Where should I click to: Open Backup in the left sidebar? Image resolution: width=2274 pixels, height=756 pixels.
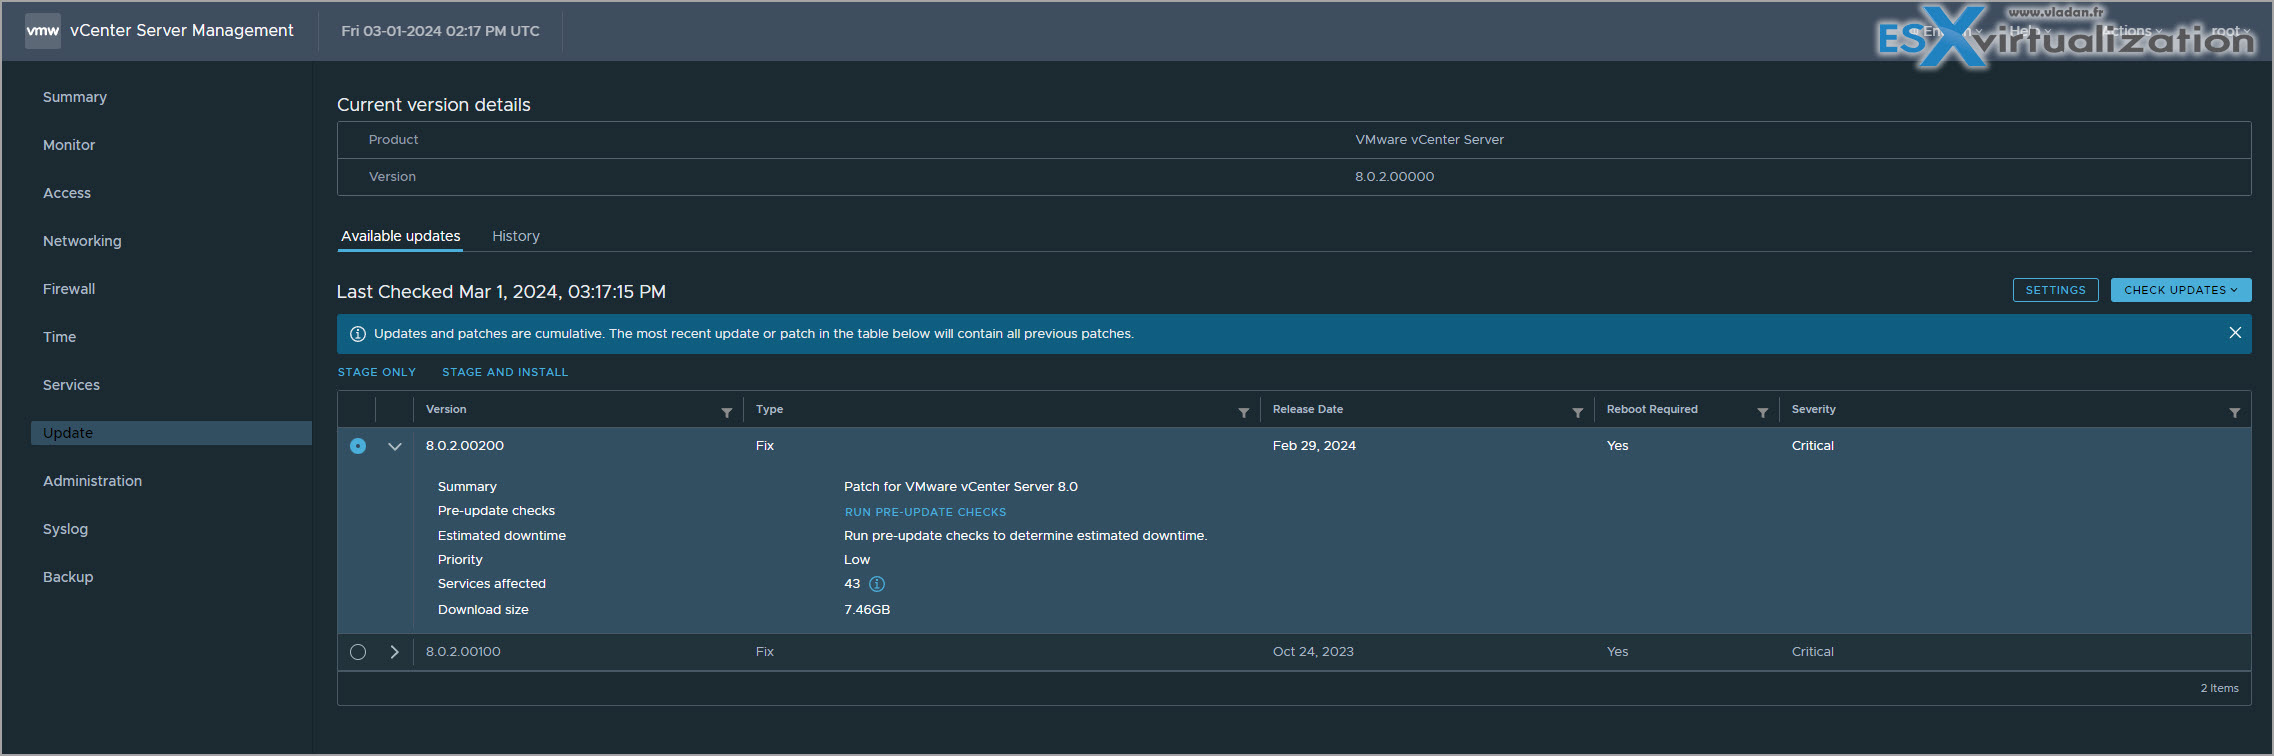click(68, 577)
